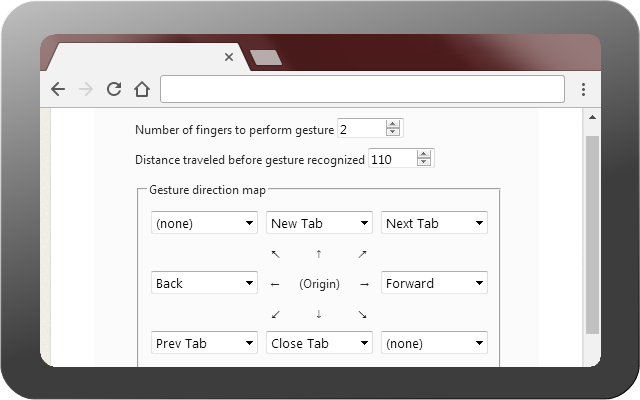Image resolution: width=640 pixels, height=400 pixels.
Task: Close the current browser tab
Action: pyautogui.click(x=229, y=57)
